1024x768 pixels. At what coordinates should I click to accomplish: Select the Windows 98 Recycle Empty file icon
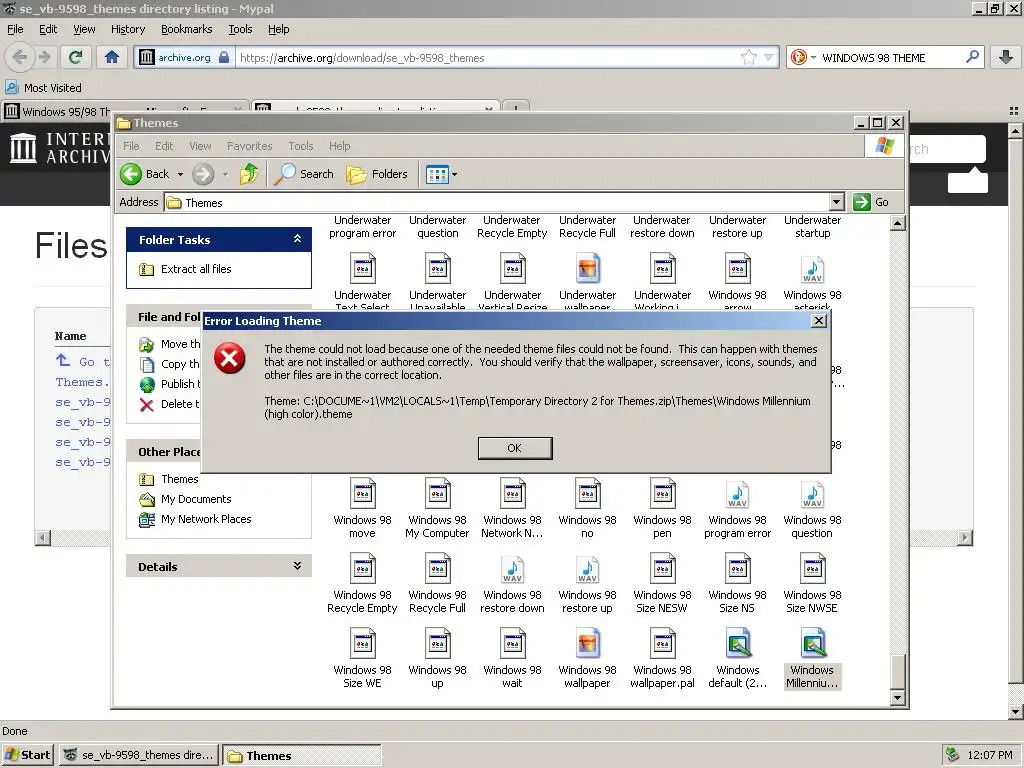(362, 569)
